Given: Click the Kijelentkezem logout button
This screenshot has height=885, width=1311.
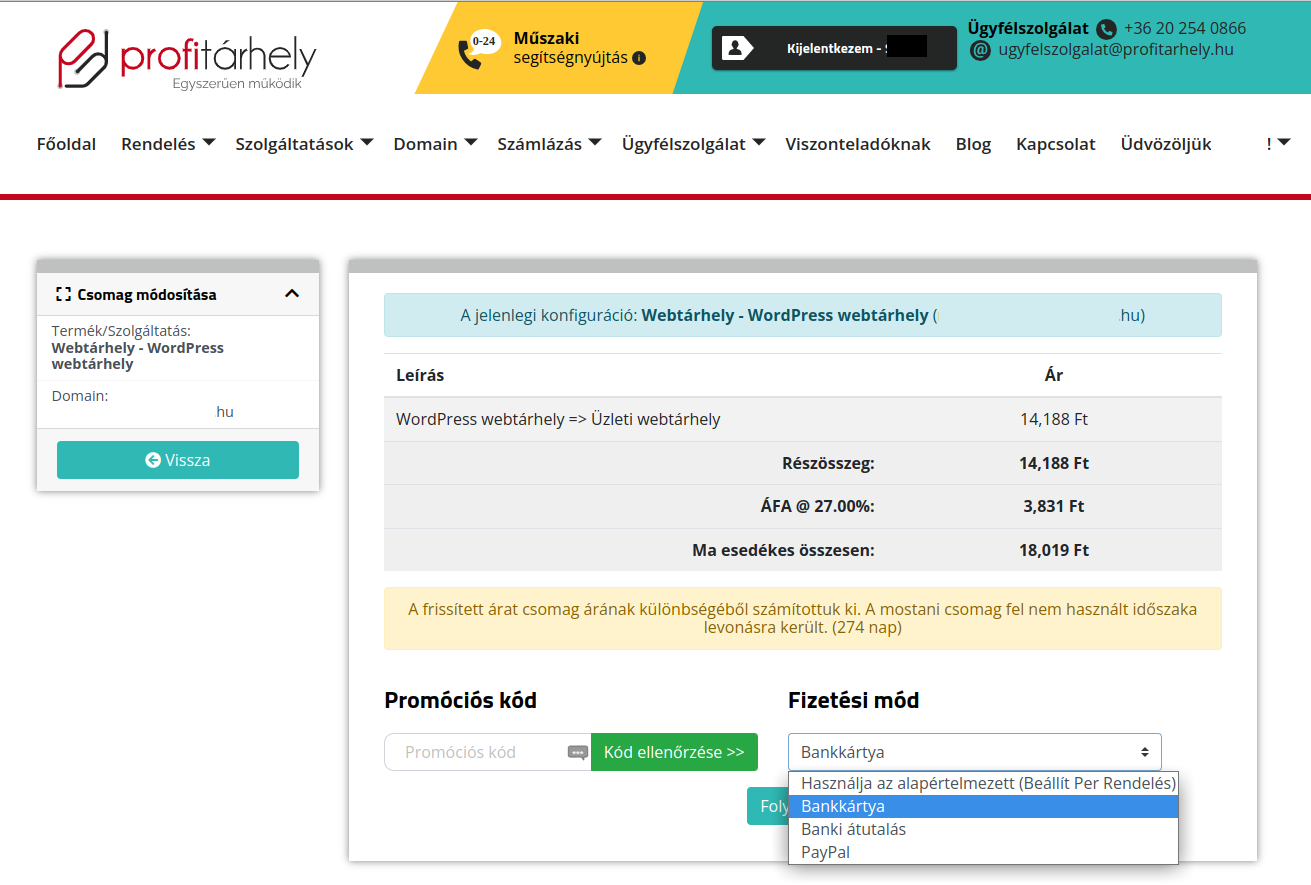Looking at the screenshot, I should pos(834,48).
